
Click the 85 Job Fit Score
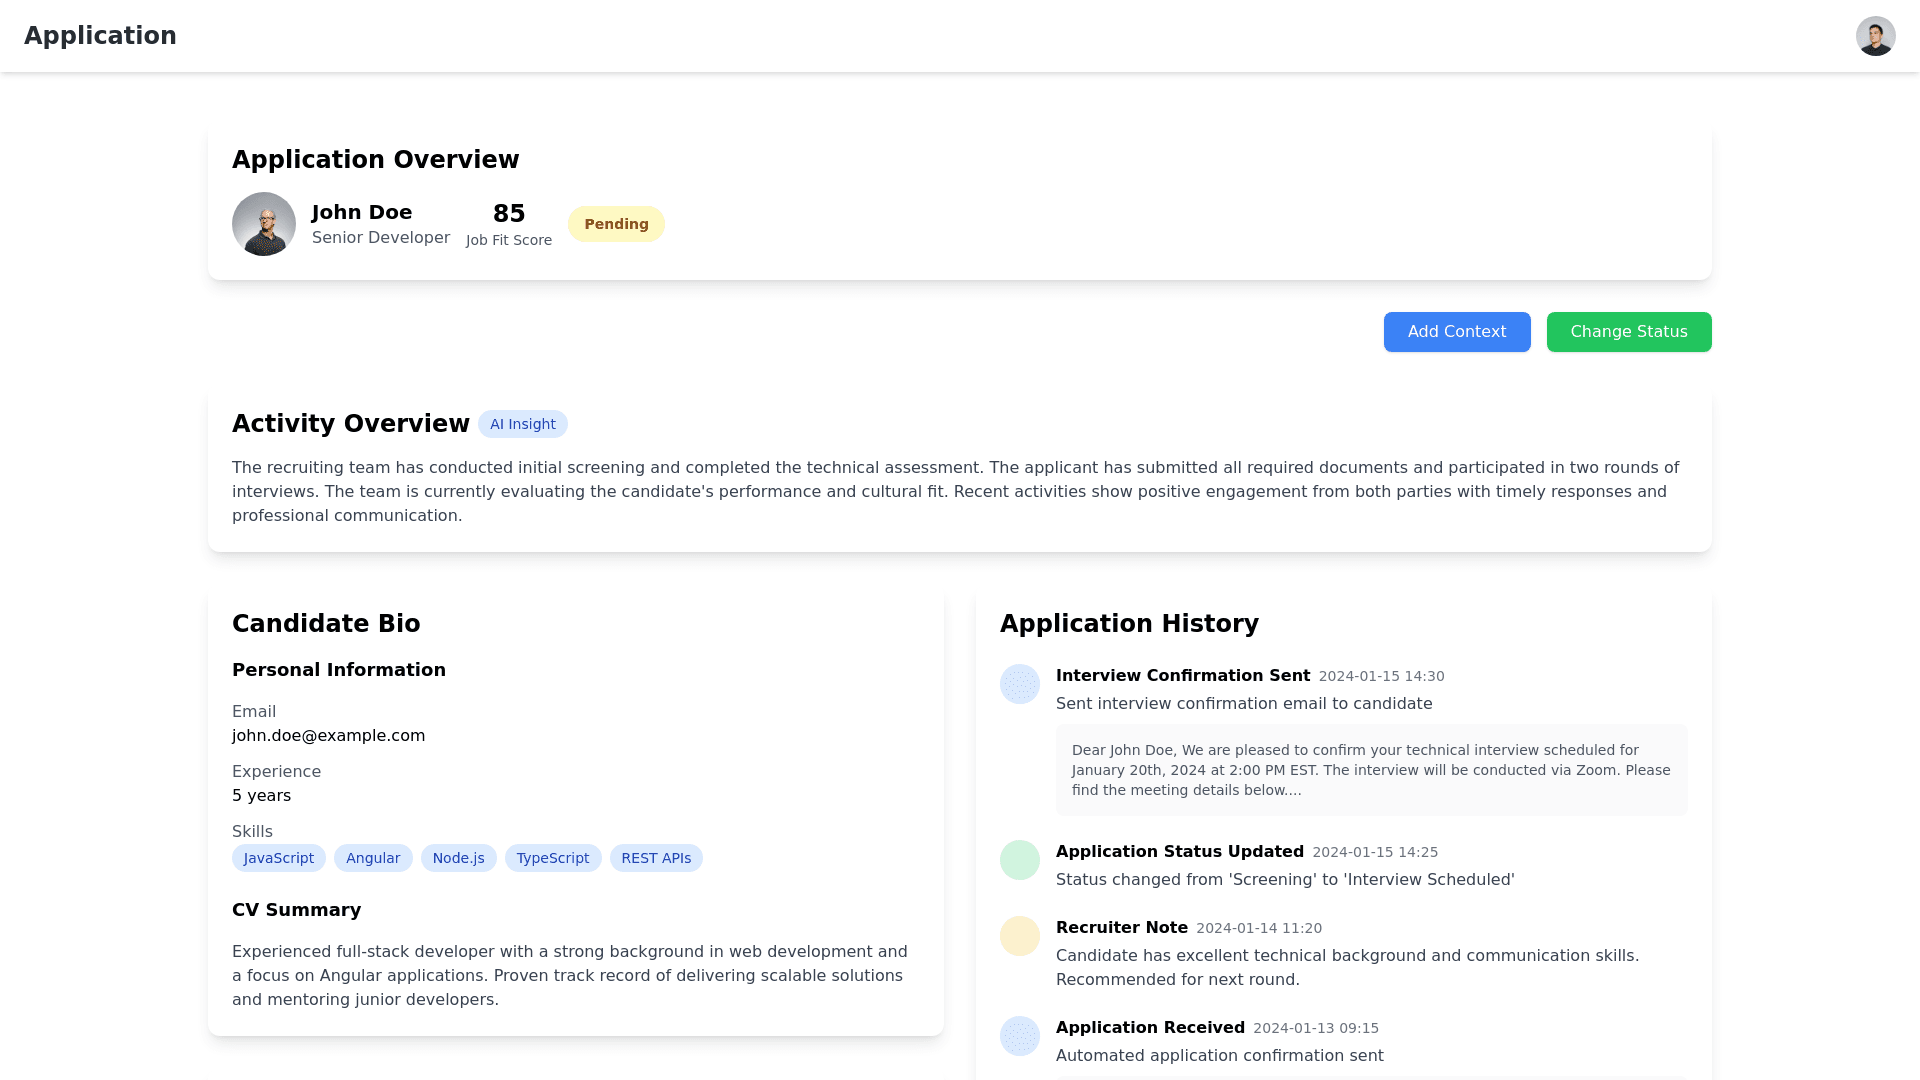coord(508,214)
